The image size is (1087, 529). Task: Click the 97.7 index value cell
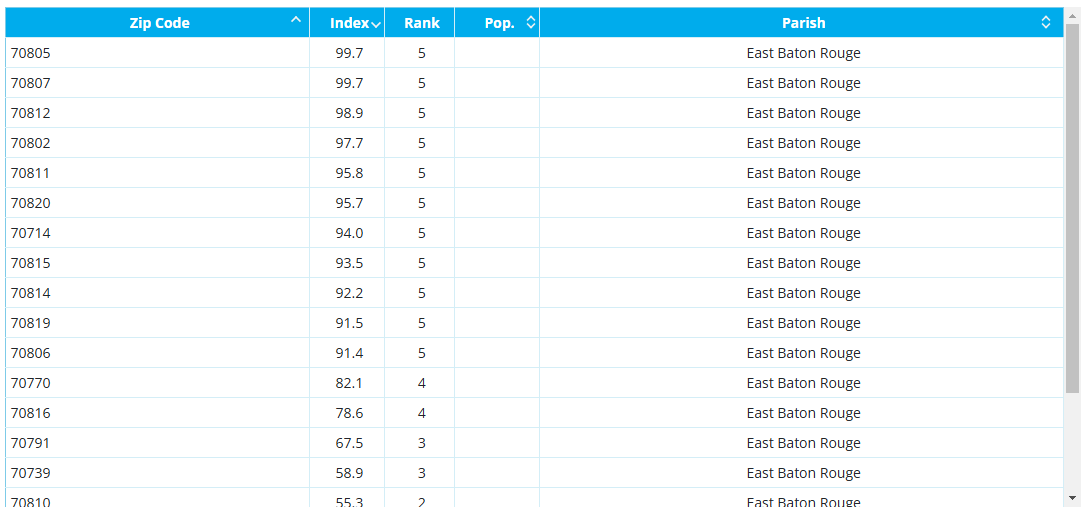coord(347,143)
